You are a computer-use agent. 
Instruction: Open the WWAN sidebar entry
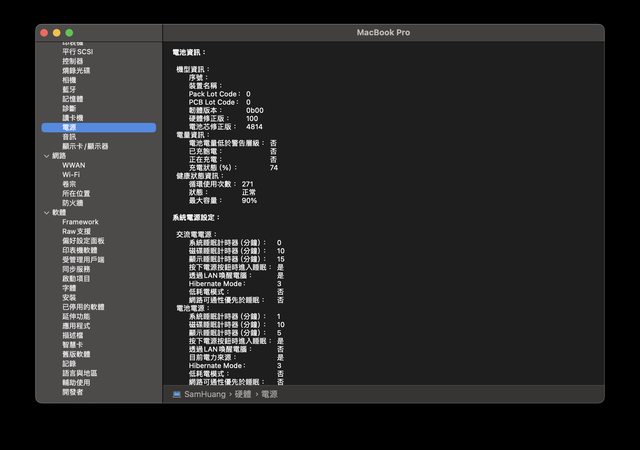pos(73,165)
